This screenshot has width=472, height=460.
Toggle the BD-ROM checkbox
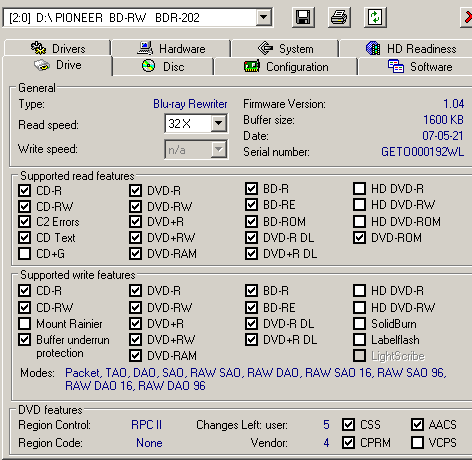click(x=251, y=222)
